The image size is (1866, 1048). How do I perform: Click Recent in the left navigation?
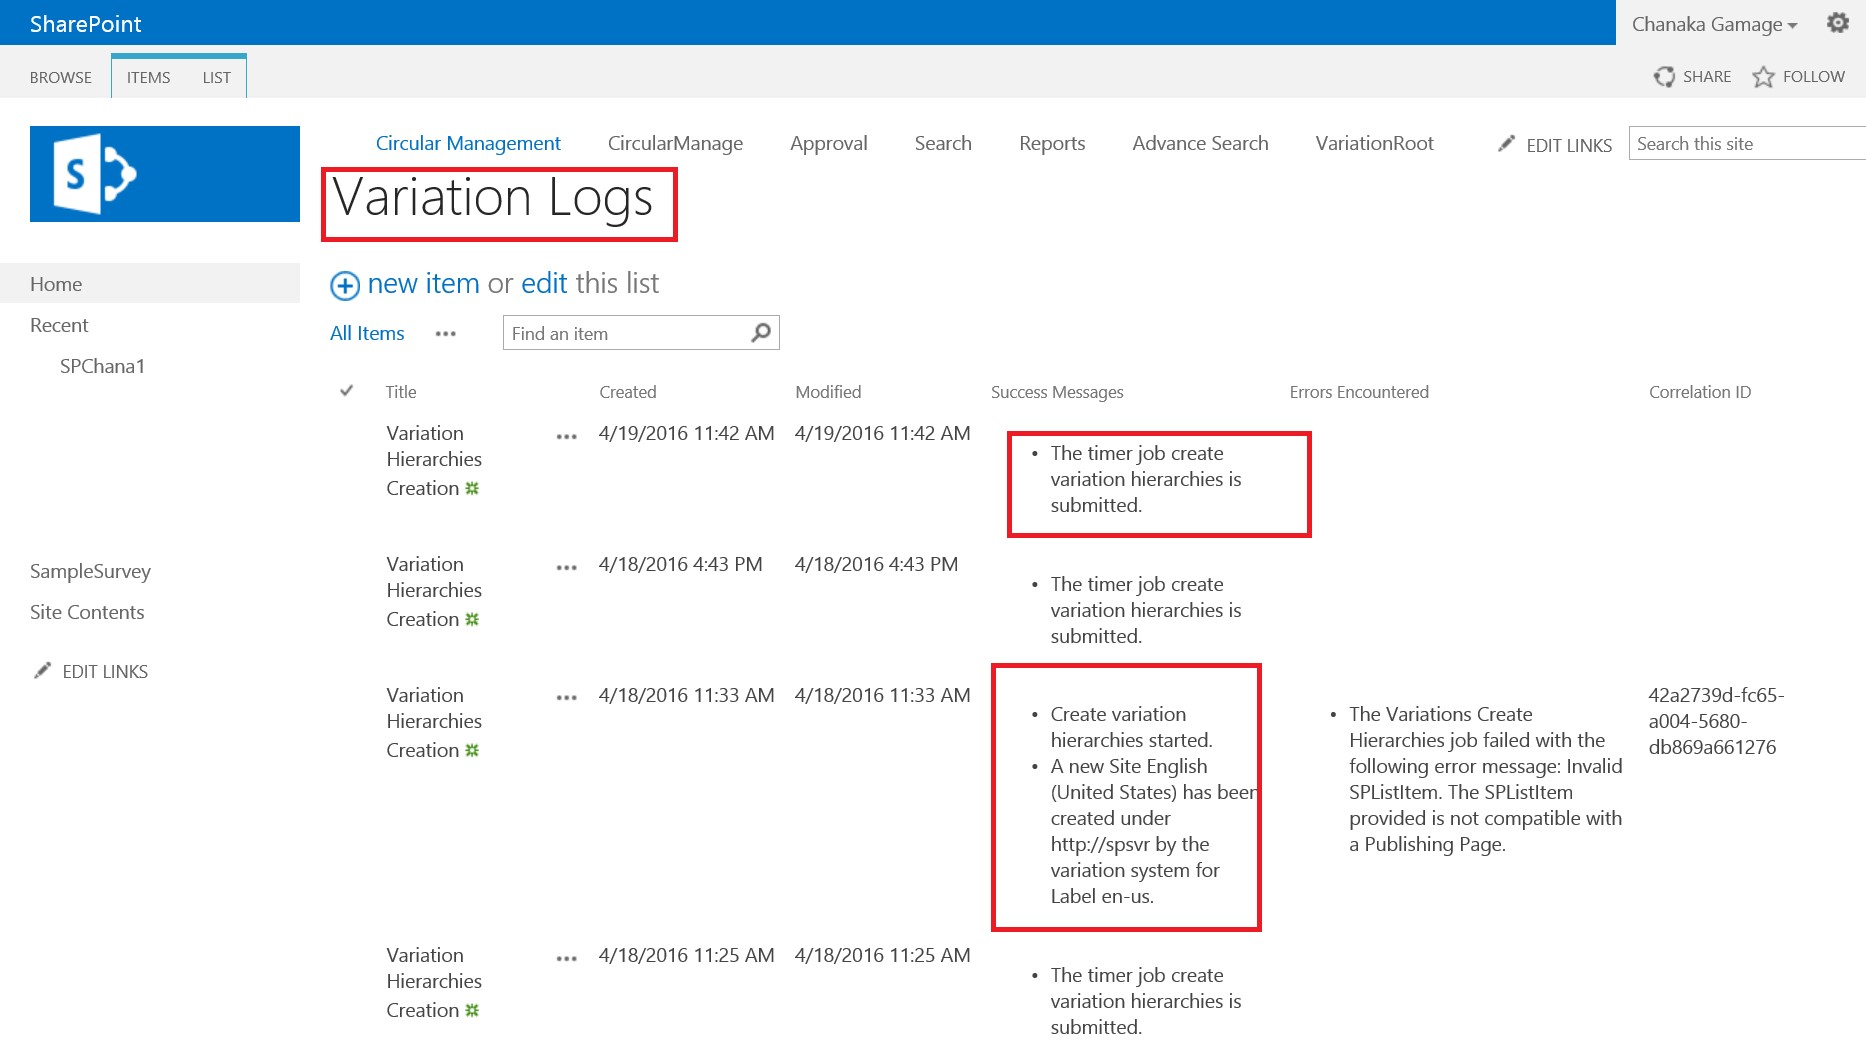pyautogui.click(x=59, y=325)
